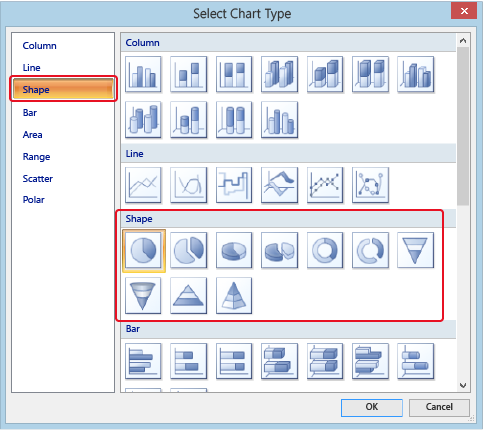
Task: Click the scrollbar down arrow
Action: [463, 385]
